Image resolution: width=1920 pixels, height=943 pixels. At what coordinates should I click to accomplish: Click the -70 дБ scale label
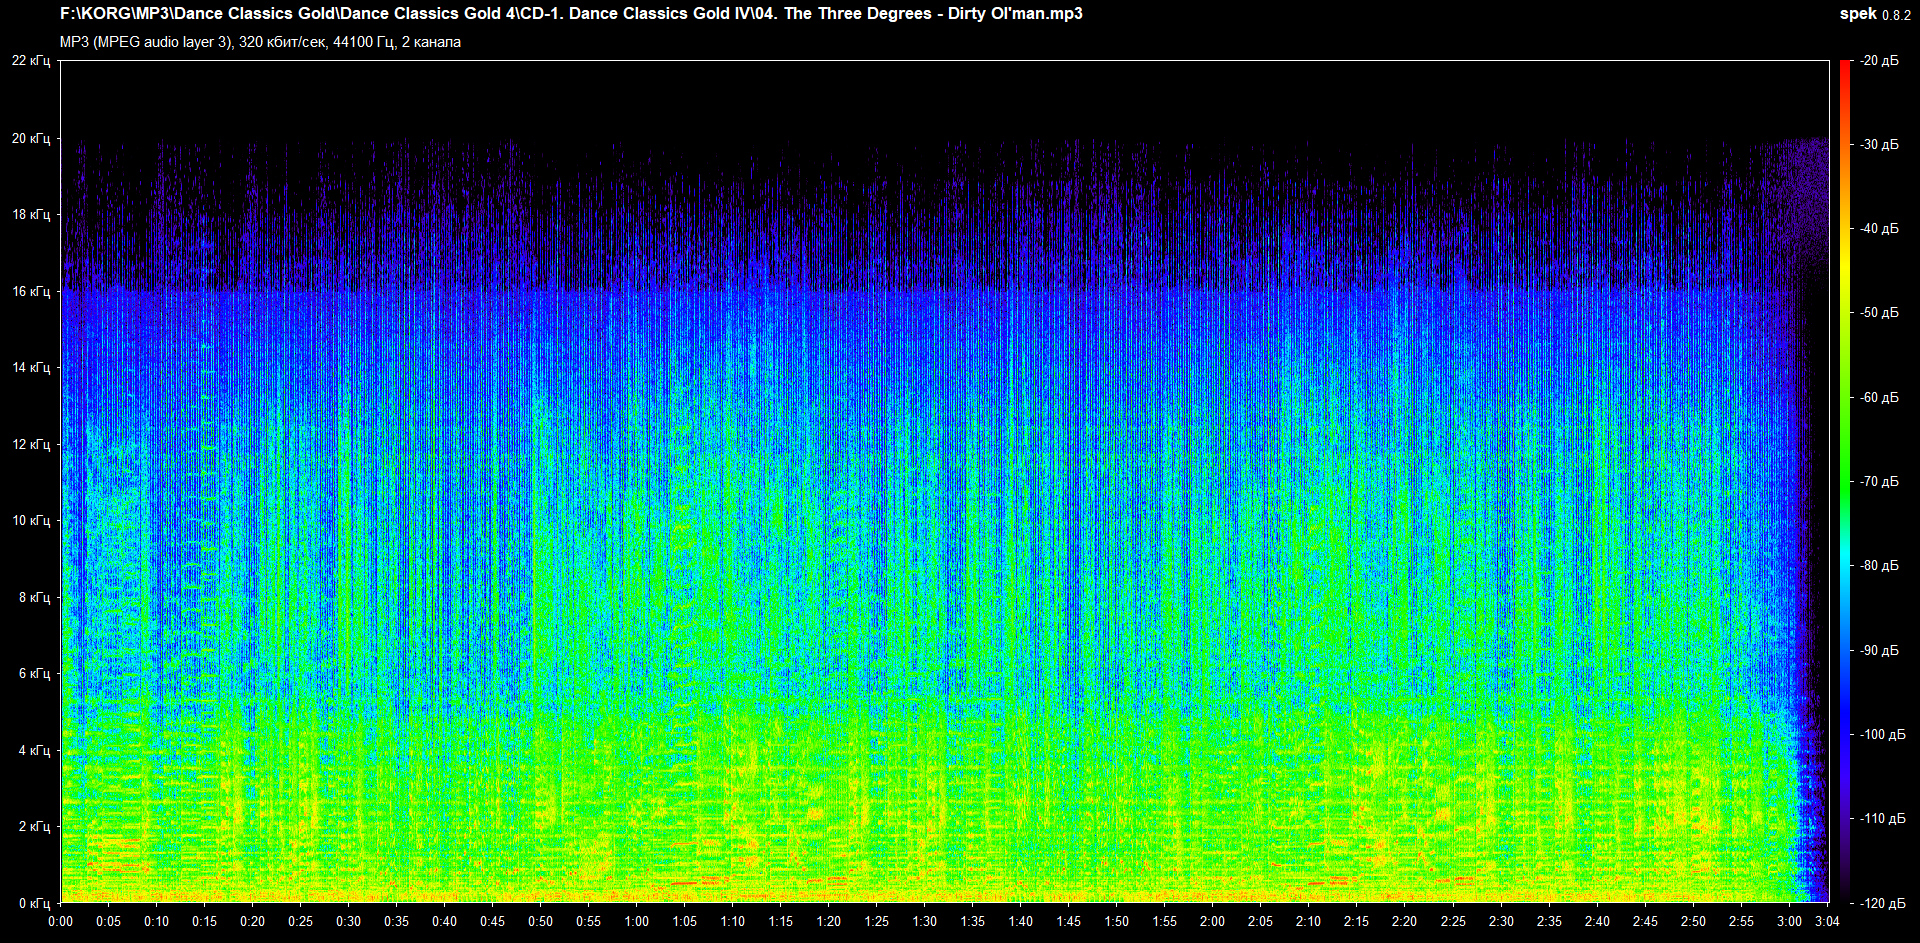point(1879,481)
